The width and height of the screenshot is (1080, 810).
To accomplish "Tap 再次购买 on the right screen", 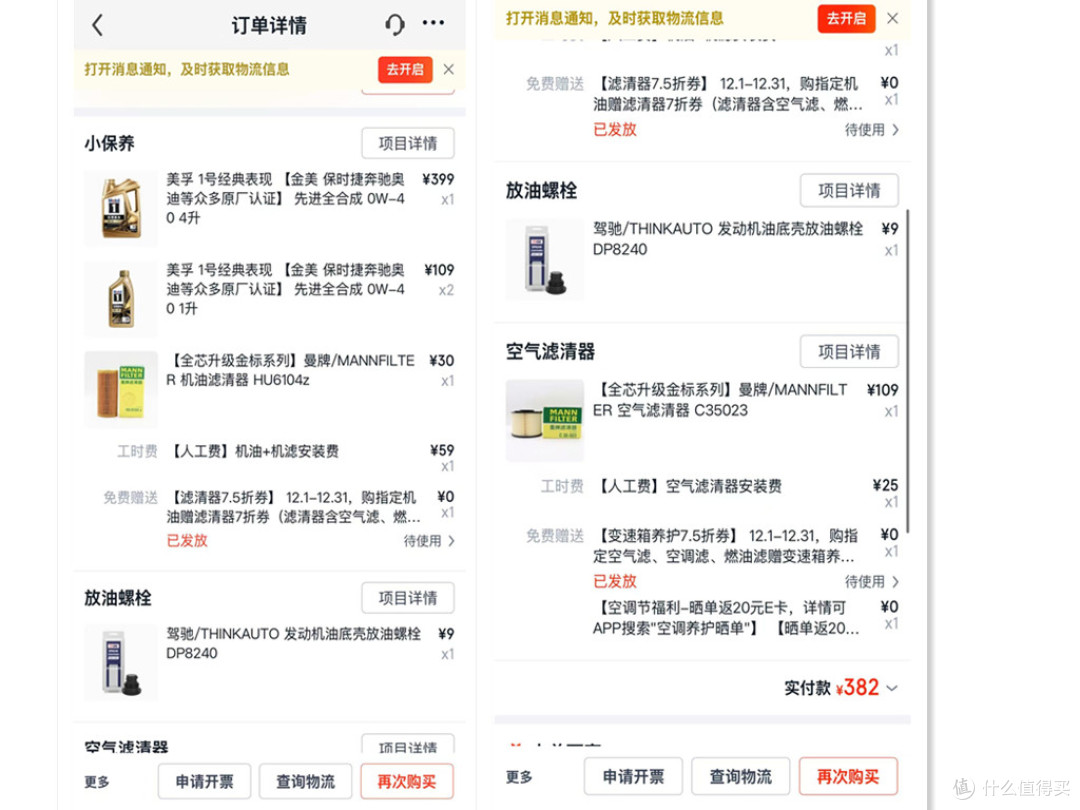I will [x=848, y=777].
